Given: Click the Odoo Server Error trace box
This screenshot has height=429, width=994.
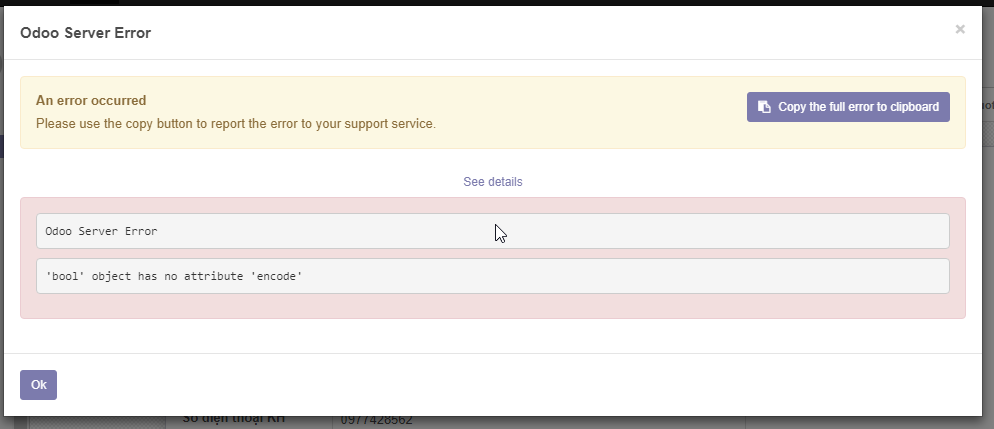Looking at the screenshot, I should (493, 231).
